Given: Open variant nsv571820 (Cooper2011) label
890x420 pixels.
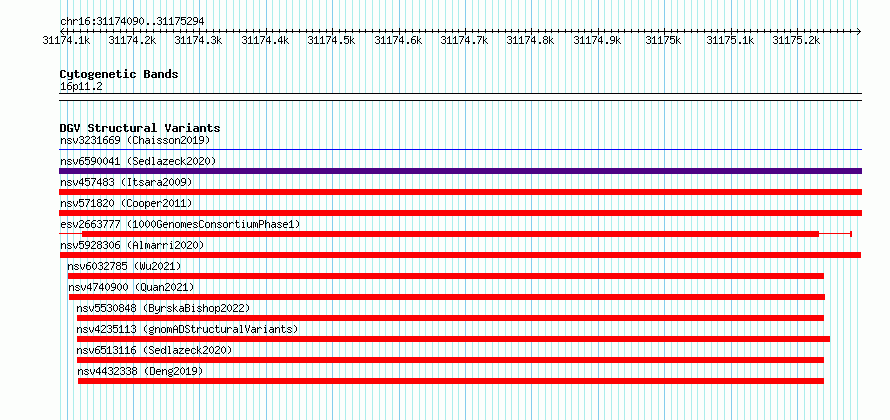Looking at the screenshot, I should coord(126,203).
